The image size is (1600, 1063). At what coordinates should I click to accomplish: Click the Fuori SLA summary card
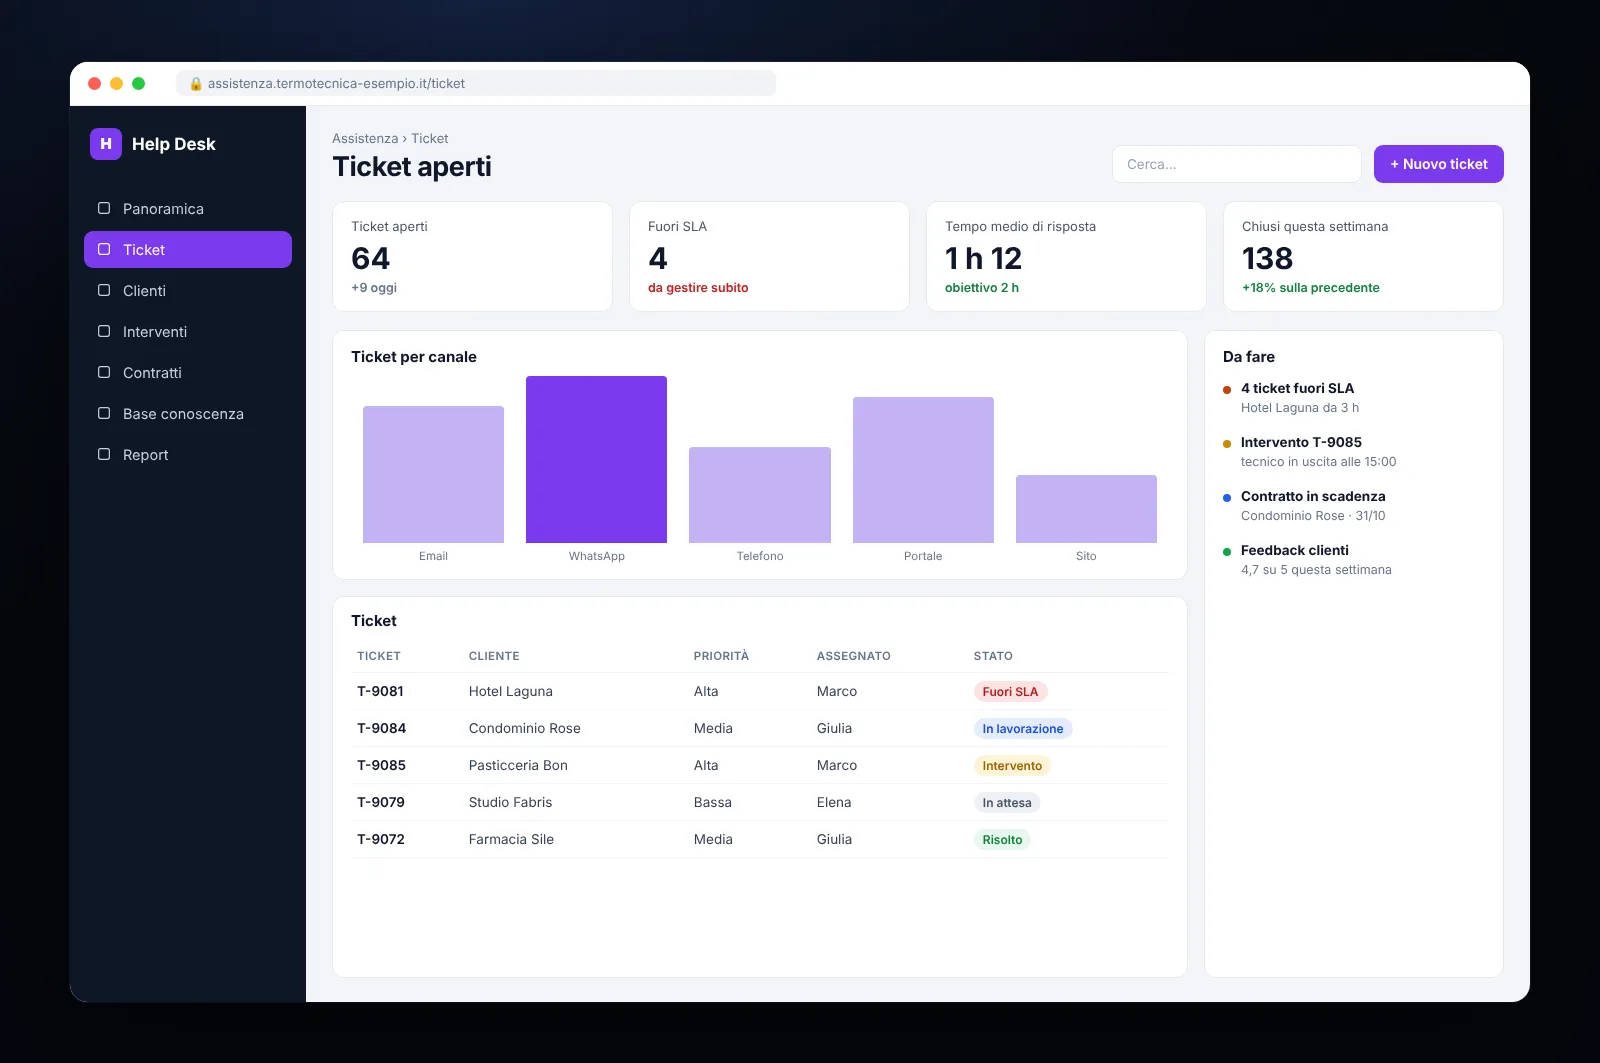tap(769, 257)
